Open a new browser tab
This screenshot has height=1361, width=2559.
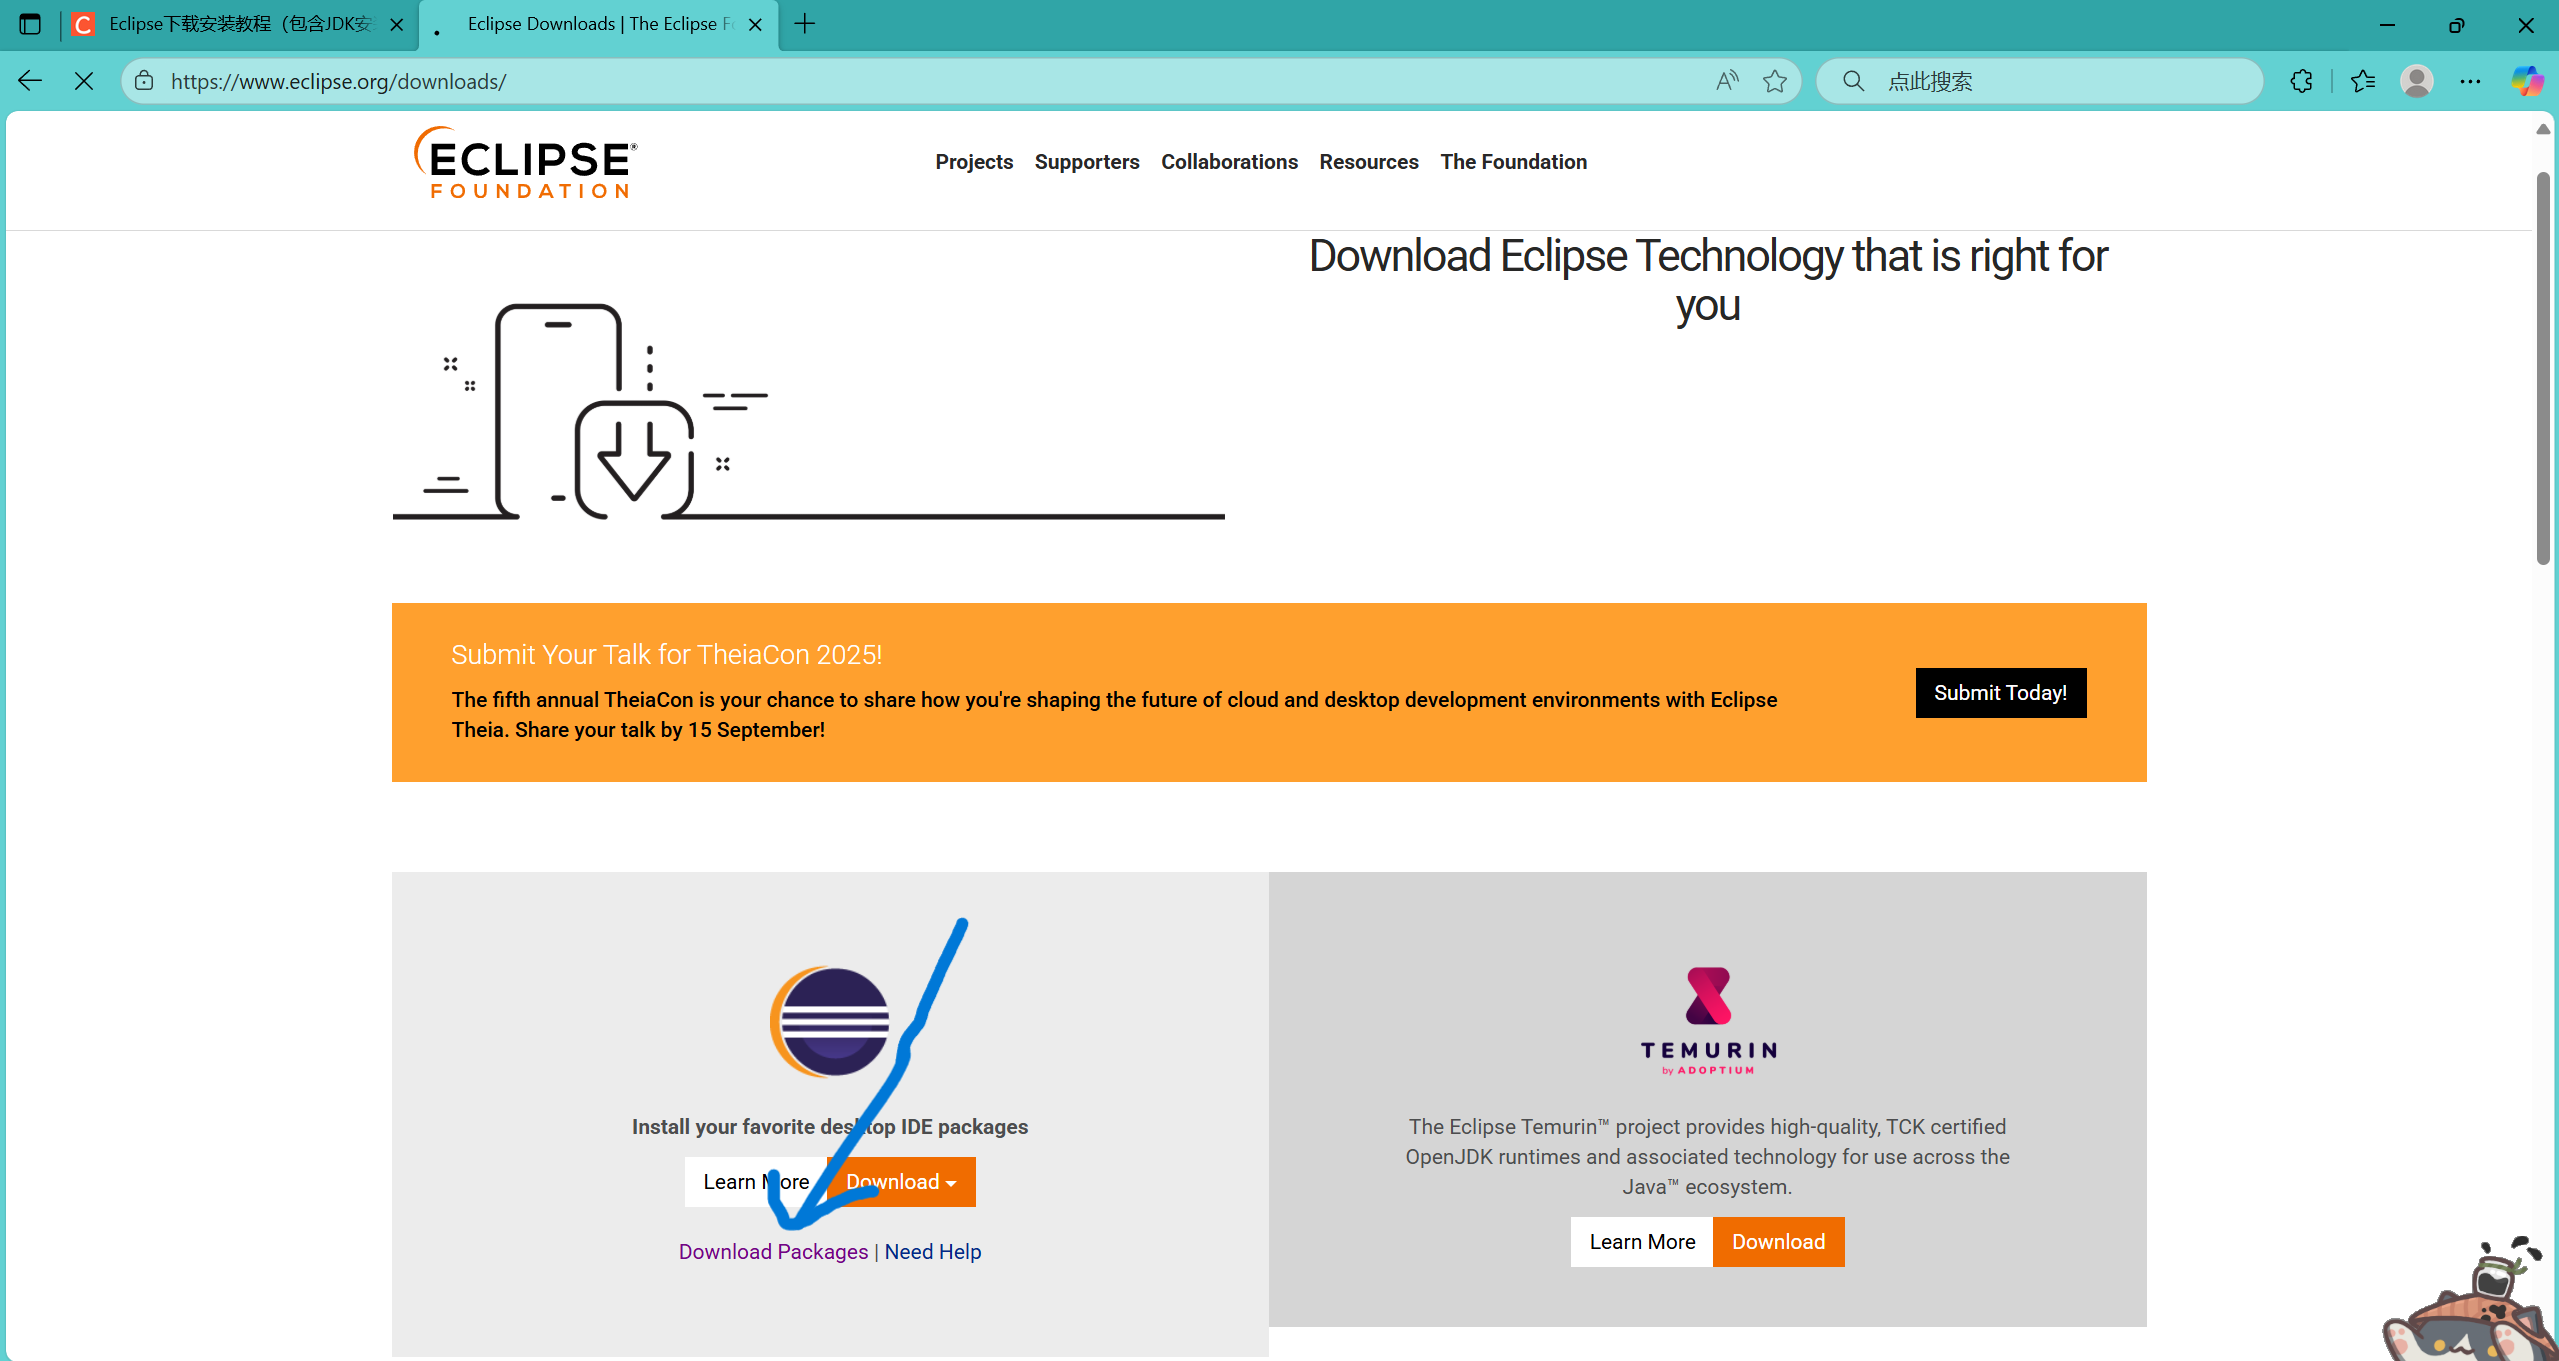pyautogui.click(x=805, y=24)
